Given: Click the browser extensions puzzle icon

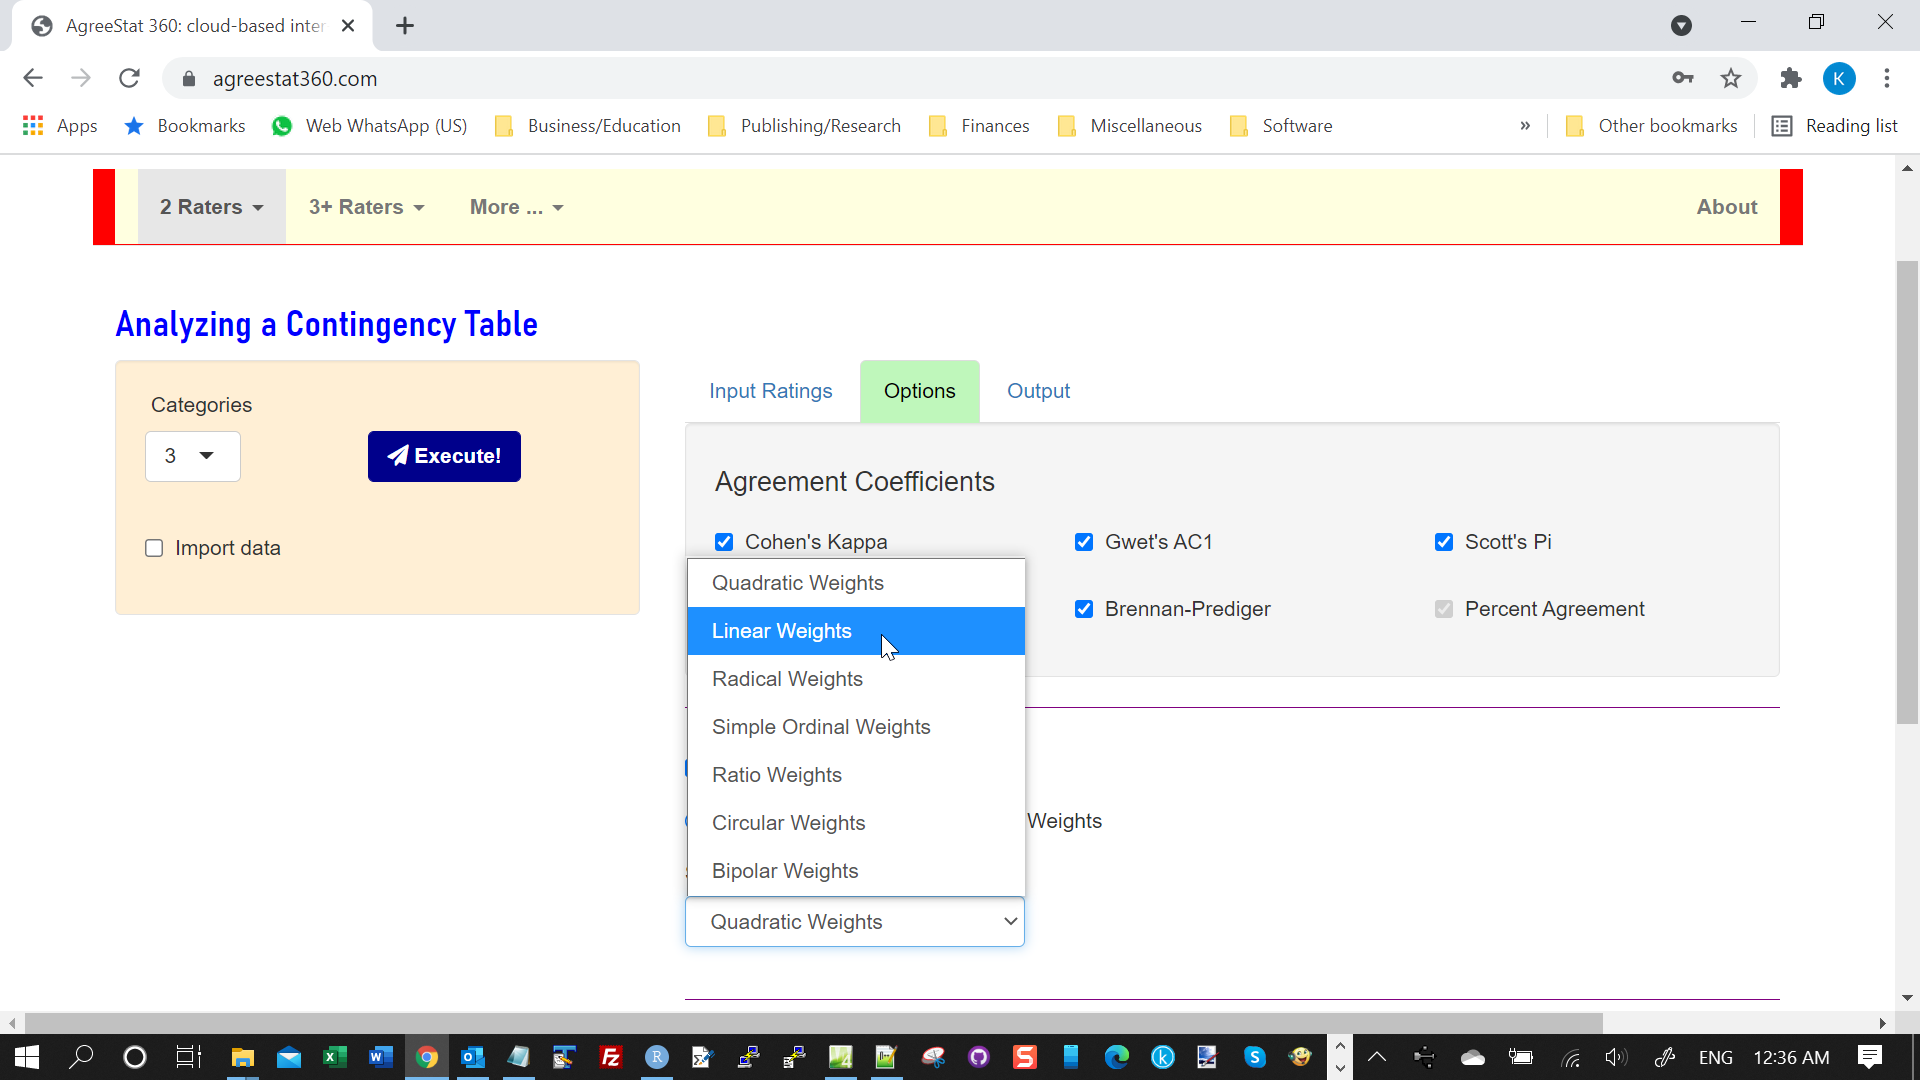Looking at the screenshot, I should 1792,78.
